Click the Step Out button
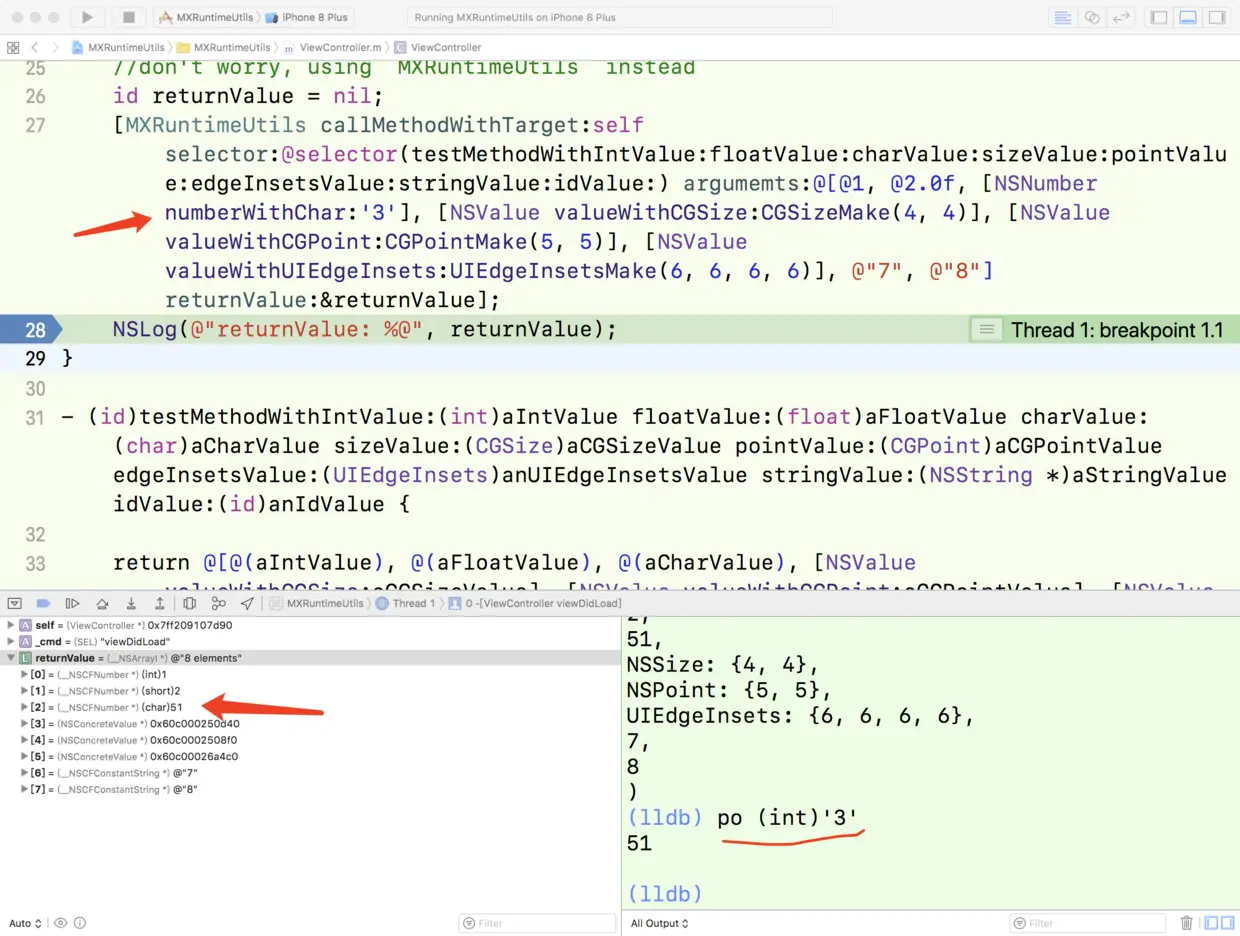The width and height of the screenshot is (1240, 936). tap(159, 603)
